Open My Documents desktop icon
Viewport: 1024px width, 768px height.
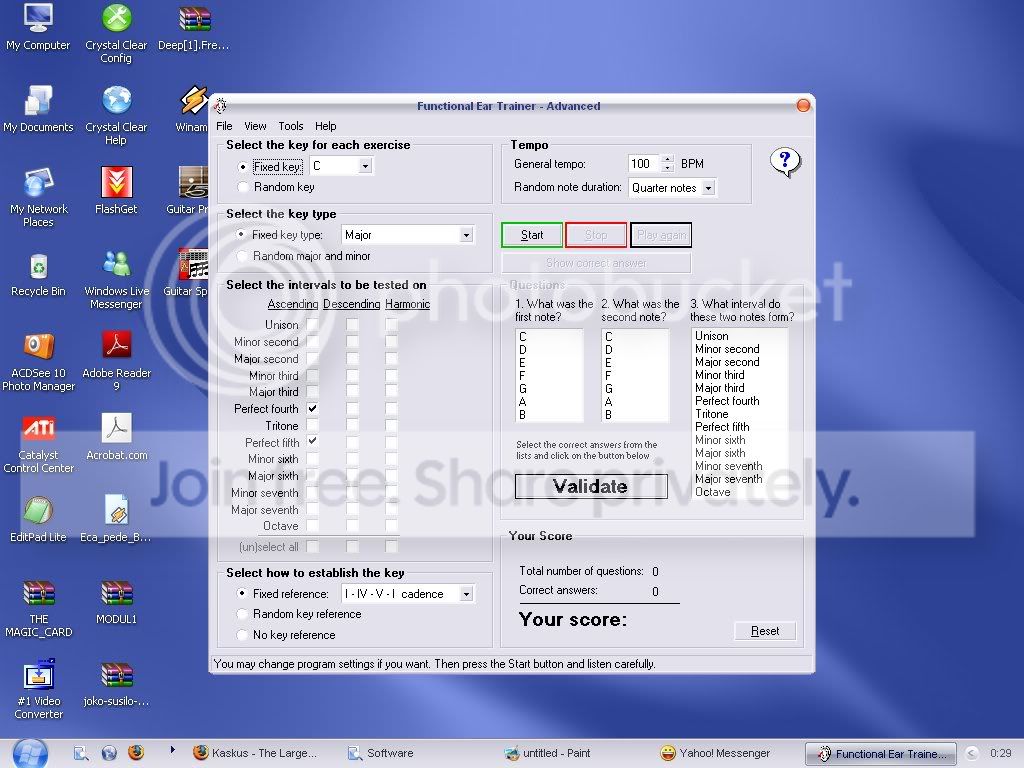point(38,110)
